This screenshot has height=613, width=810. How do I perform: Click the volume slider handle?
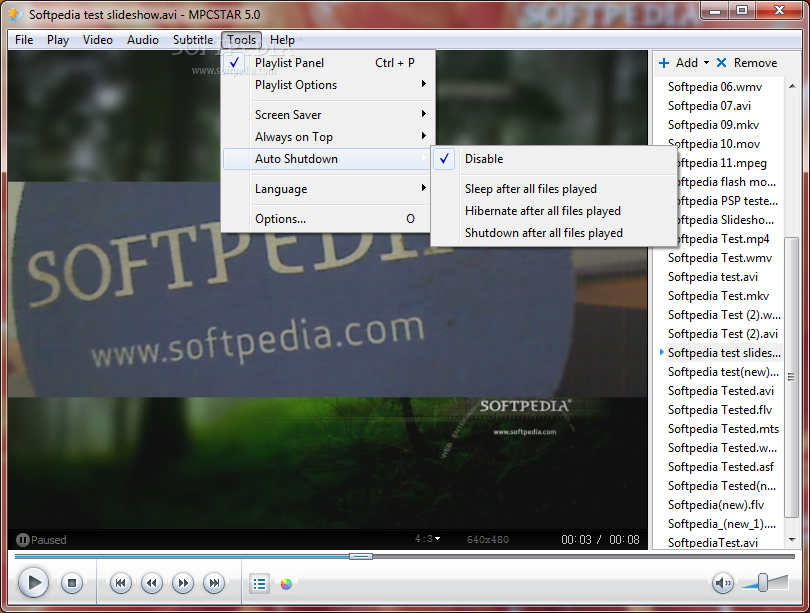[762, 582]
